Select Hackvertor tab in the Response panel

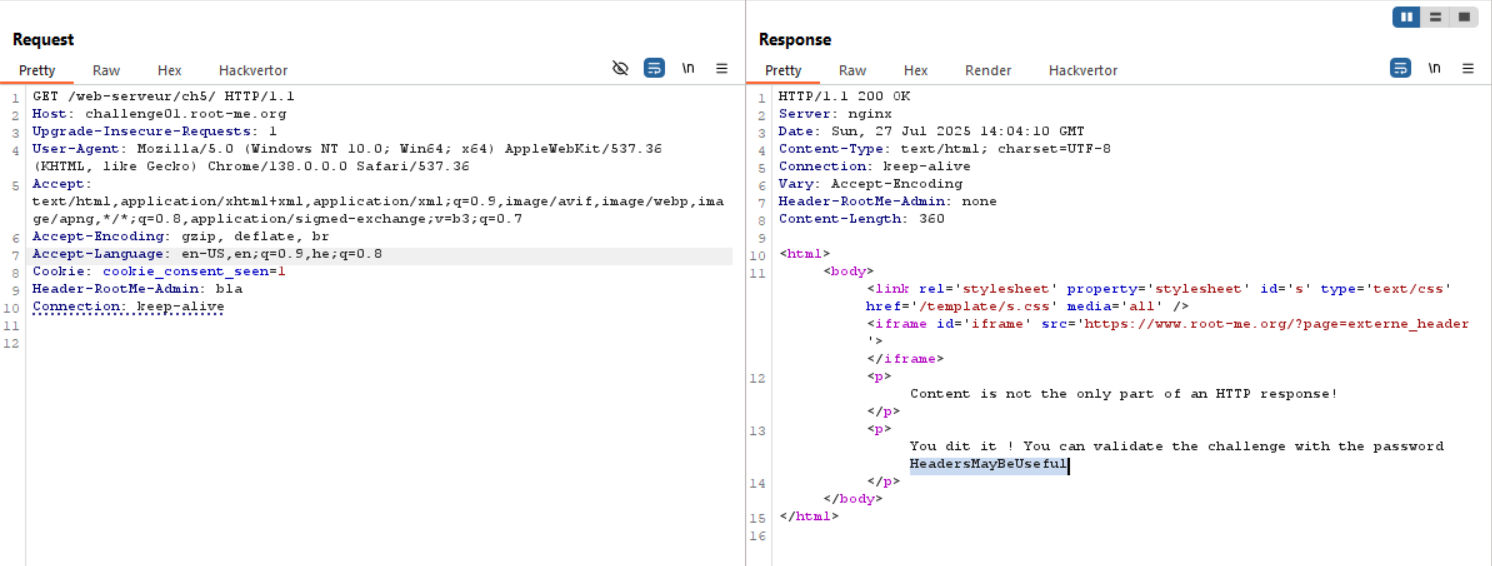point(1083,70)
